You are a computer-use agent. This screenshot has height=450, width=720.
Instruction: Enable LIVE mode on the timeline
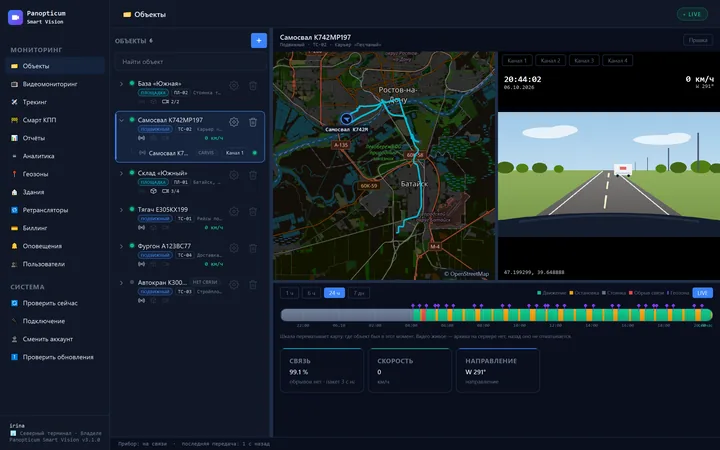coord(702,293)
